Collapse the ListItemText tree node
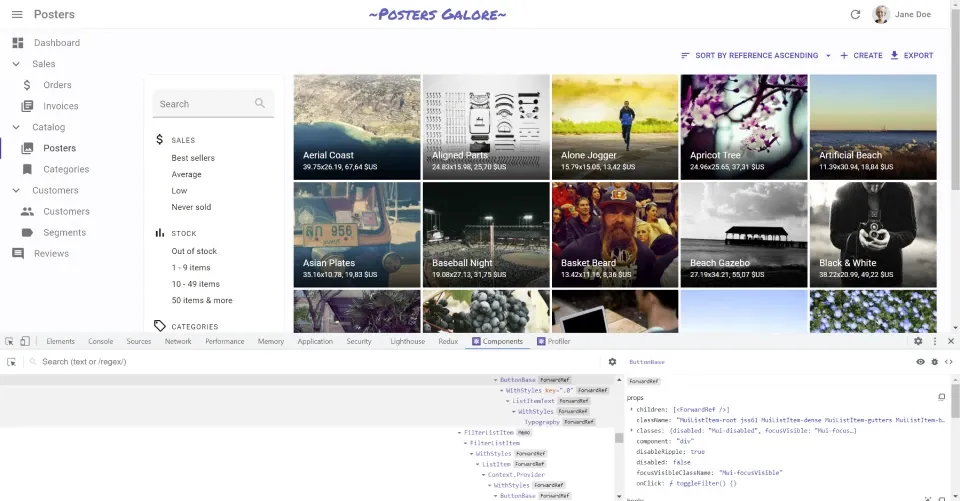This screenshot has width=960, height=501. pos(508,401)
